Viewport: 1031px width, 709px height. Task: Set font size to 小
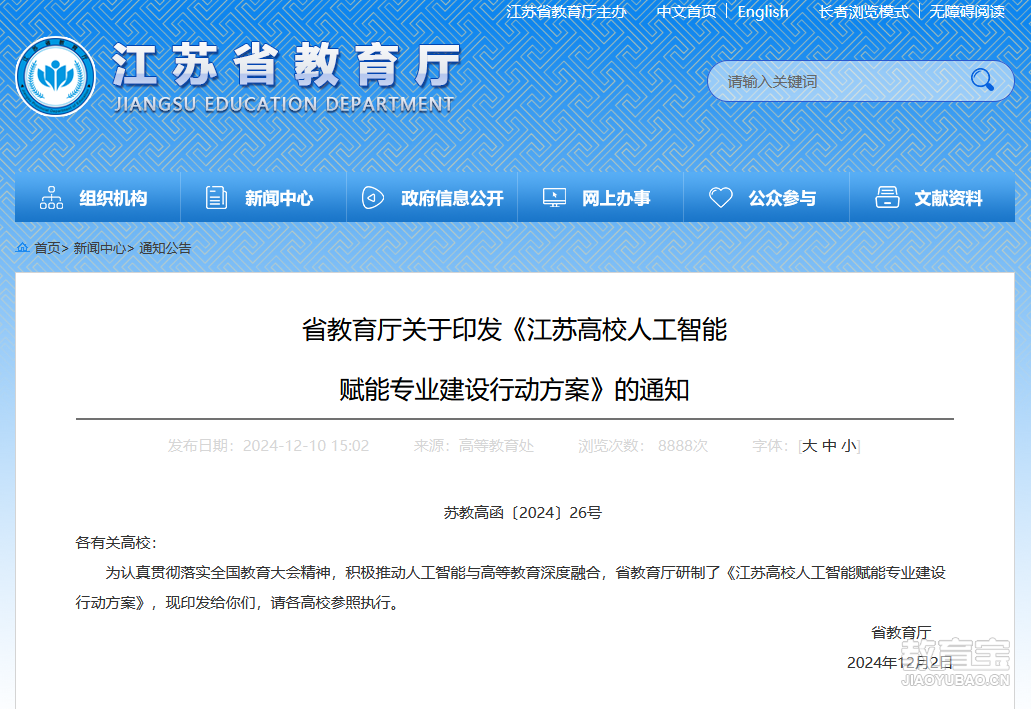[x=848, y=446]
